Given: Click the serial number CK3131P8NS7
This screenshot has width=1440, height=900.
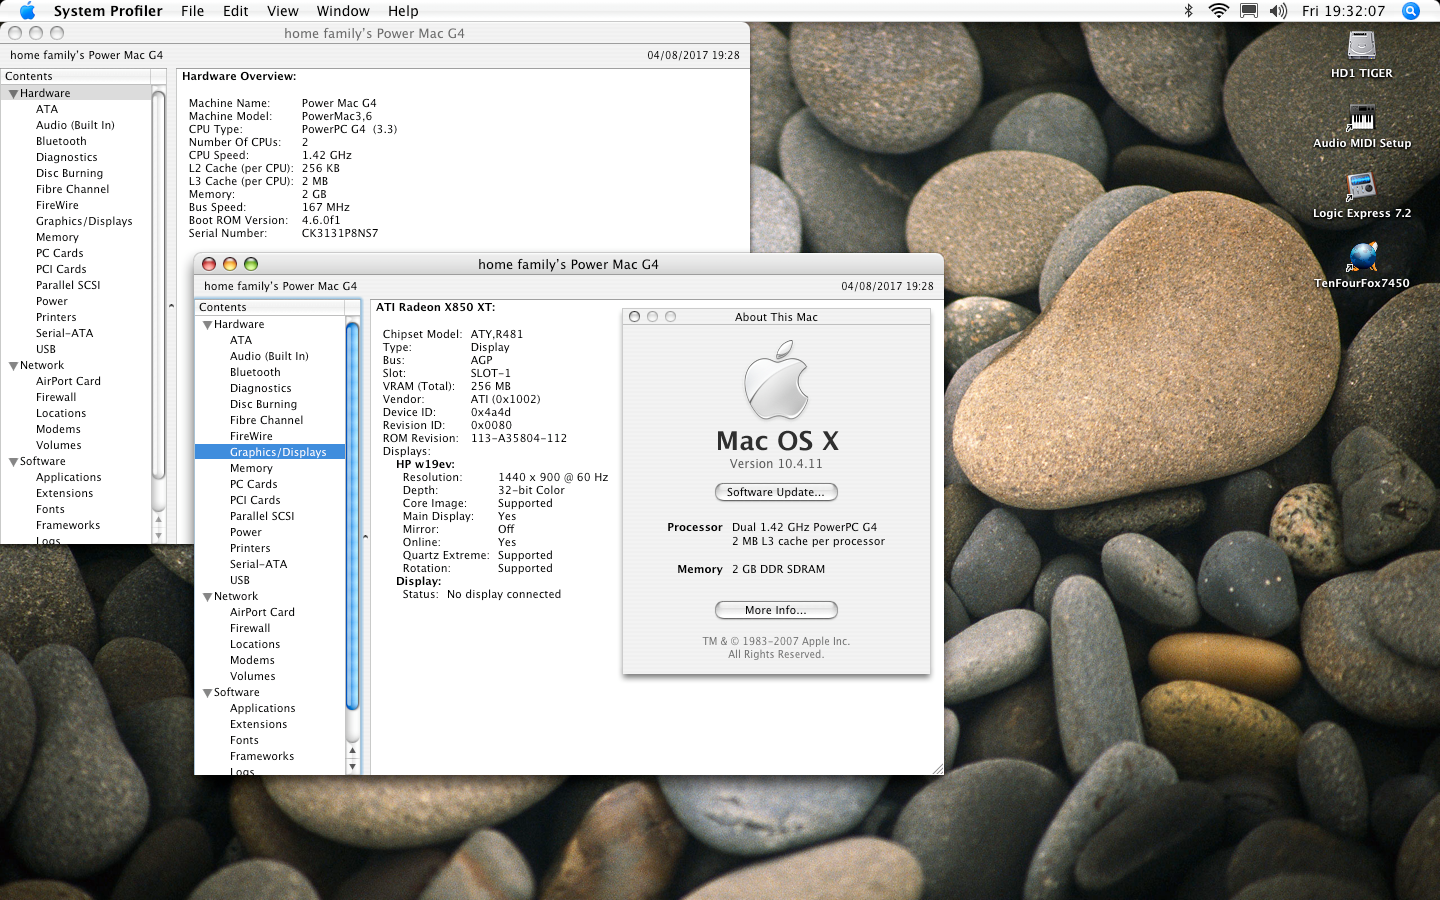Looking at the screenshot, I should [x=340, y=233].
